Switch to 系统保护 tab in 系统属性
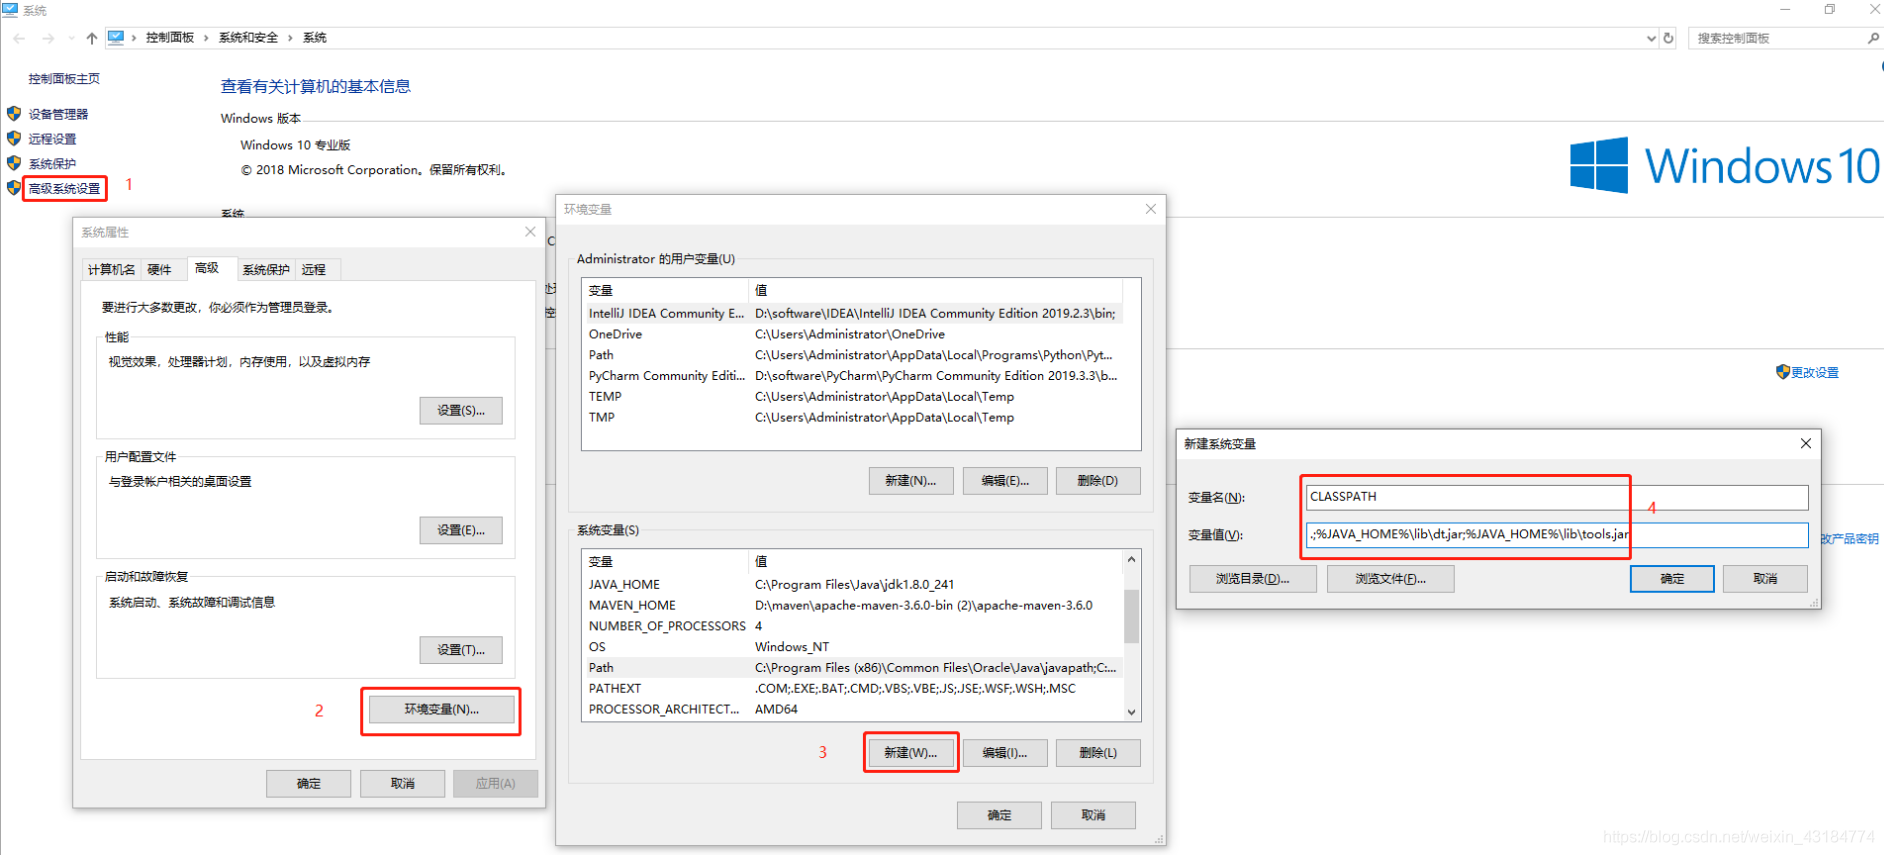Viewport: 1884px width, 855px height. [266, 270]
